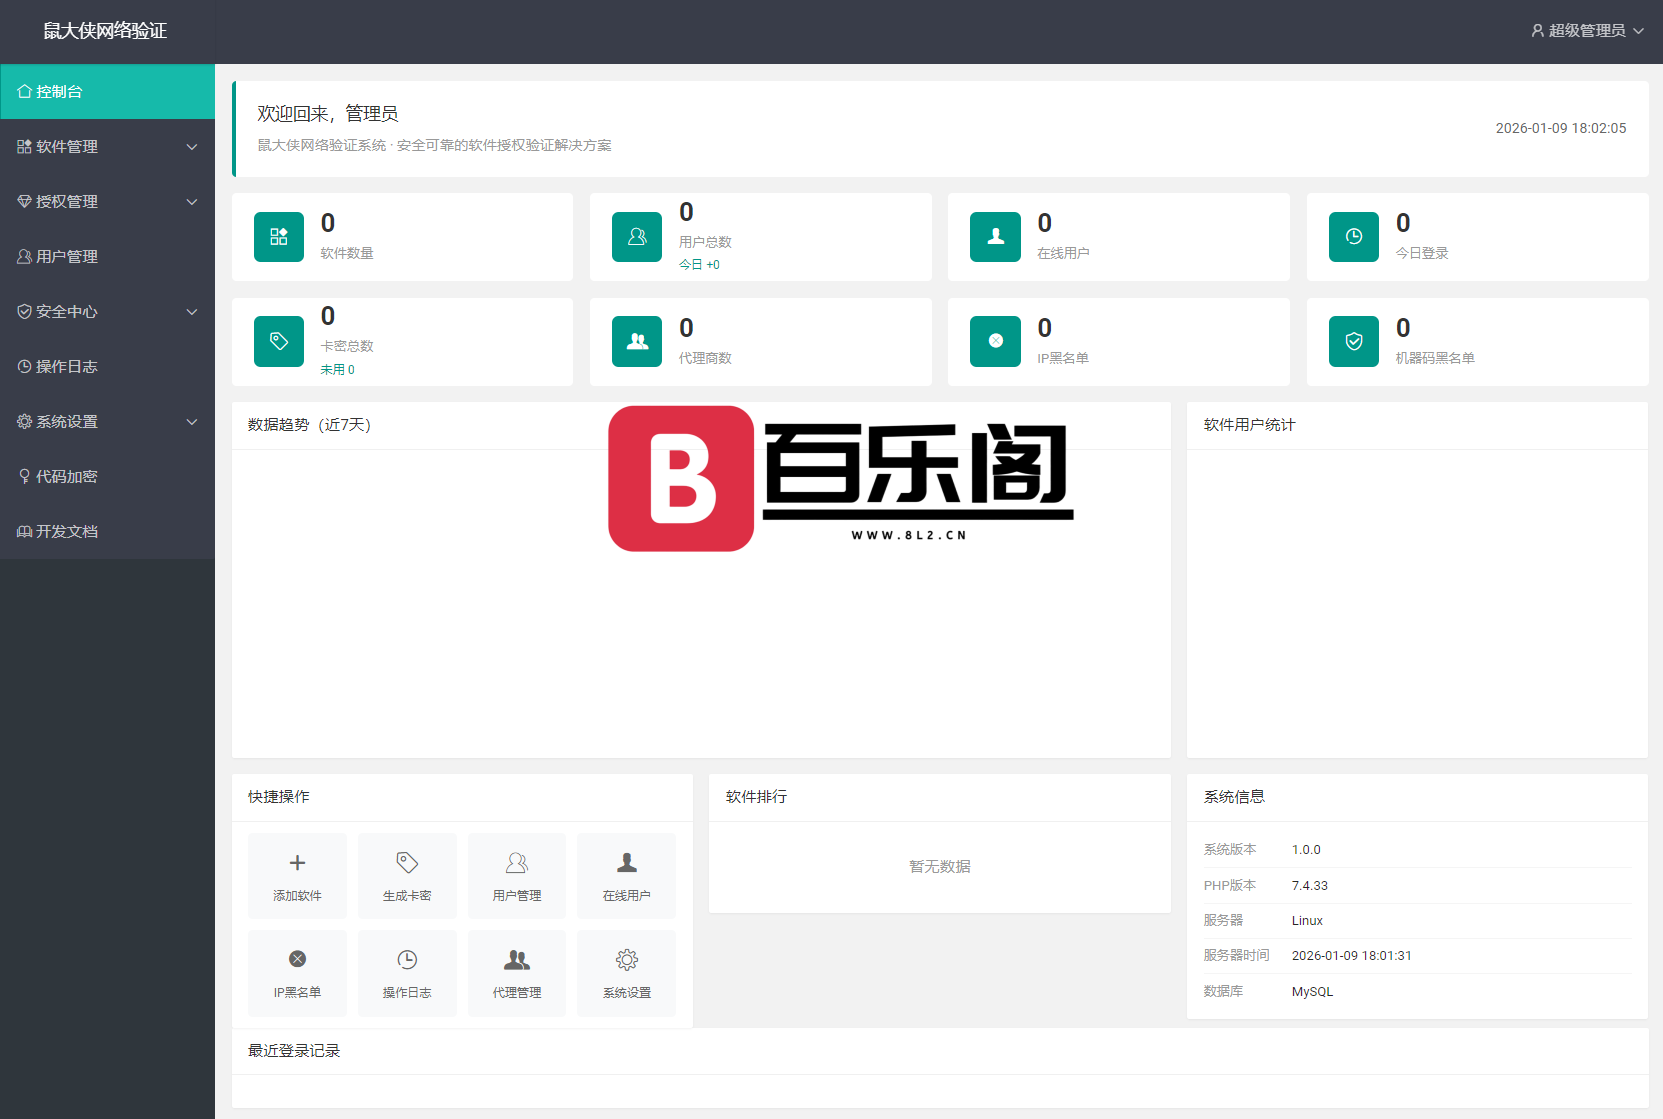Click the 鼠大侠网络验证 brand title
The image size is (1663, 1119).
(x=103, y=31)
